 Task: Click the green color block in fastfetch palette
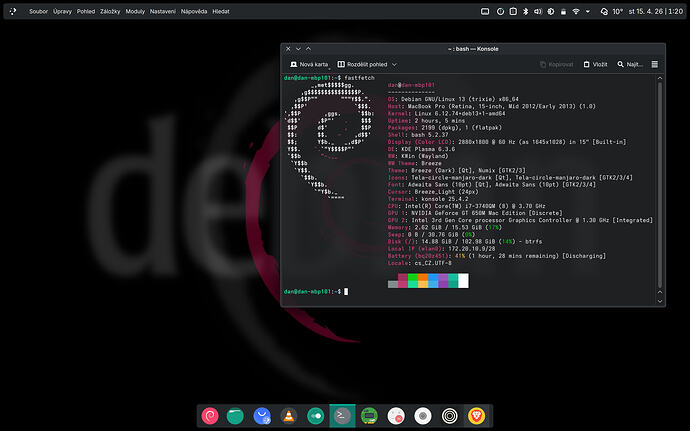tap(413, 281)
